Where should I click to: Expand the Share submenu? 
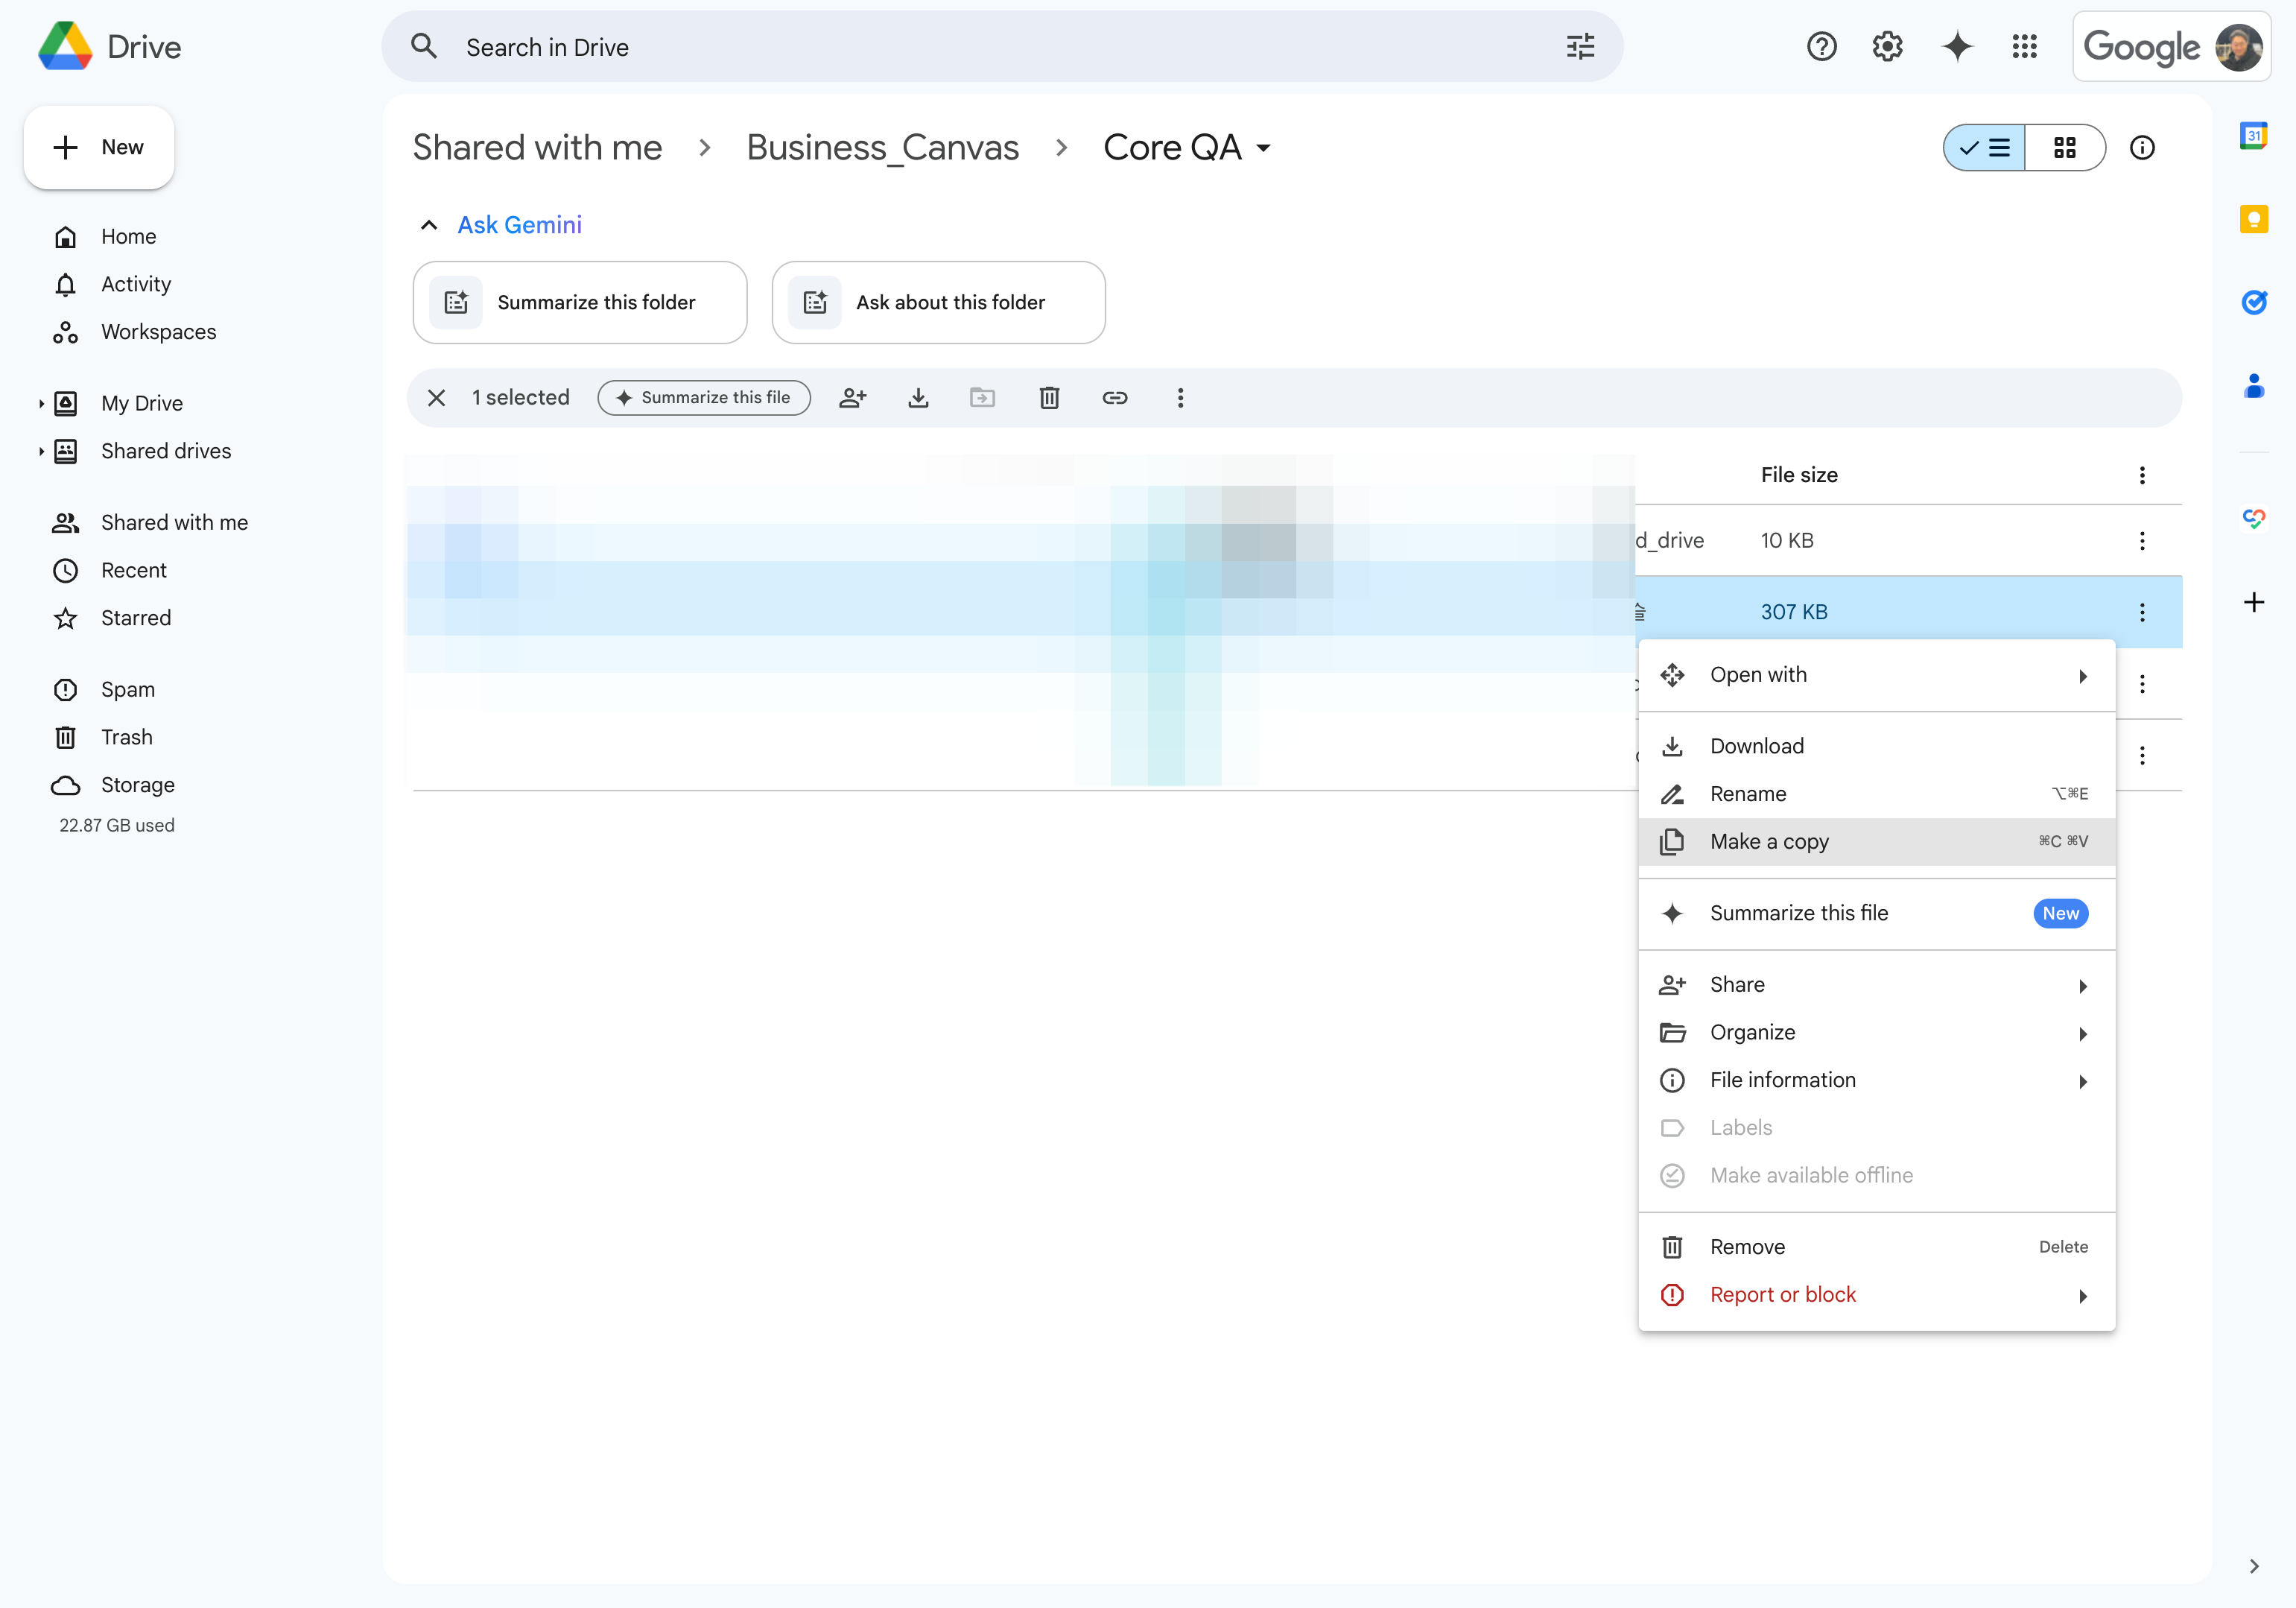[x=1876, y=985]
